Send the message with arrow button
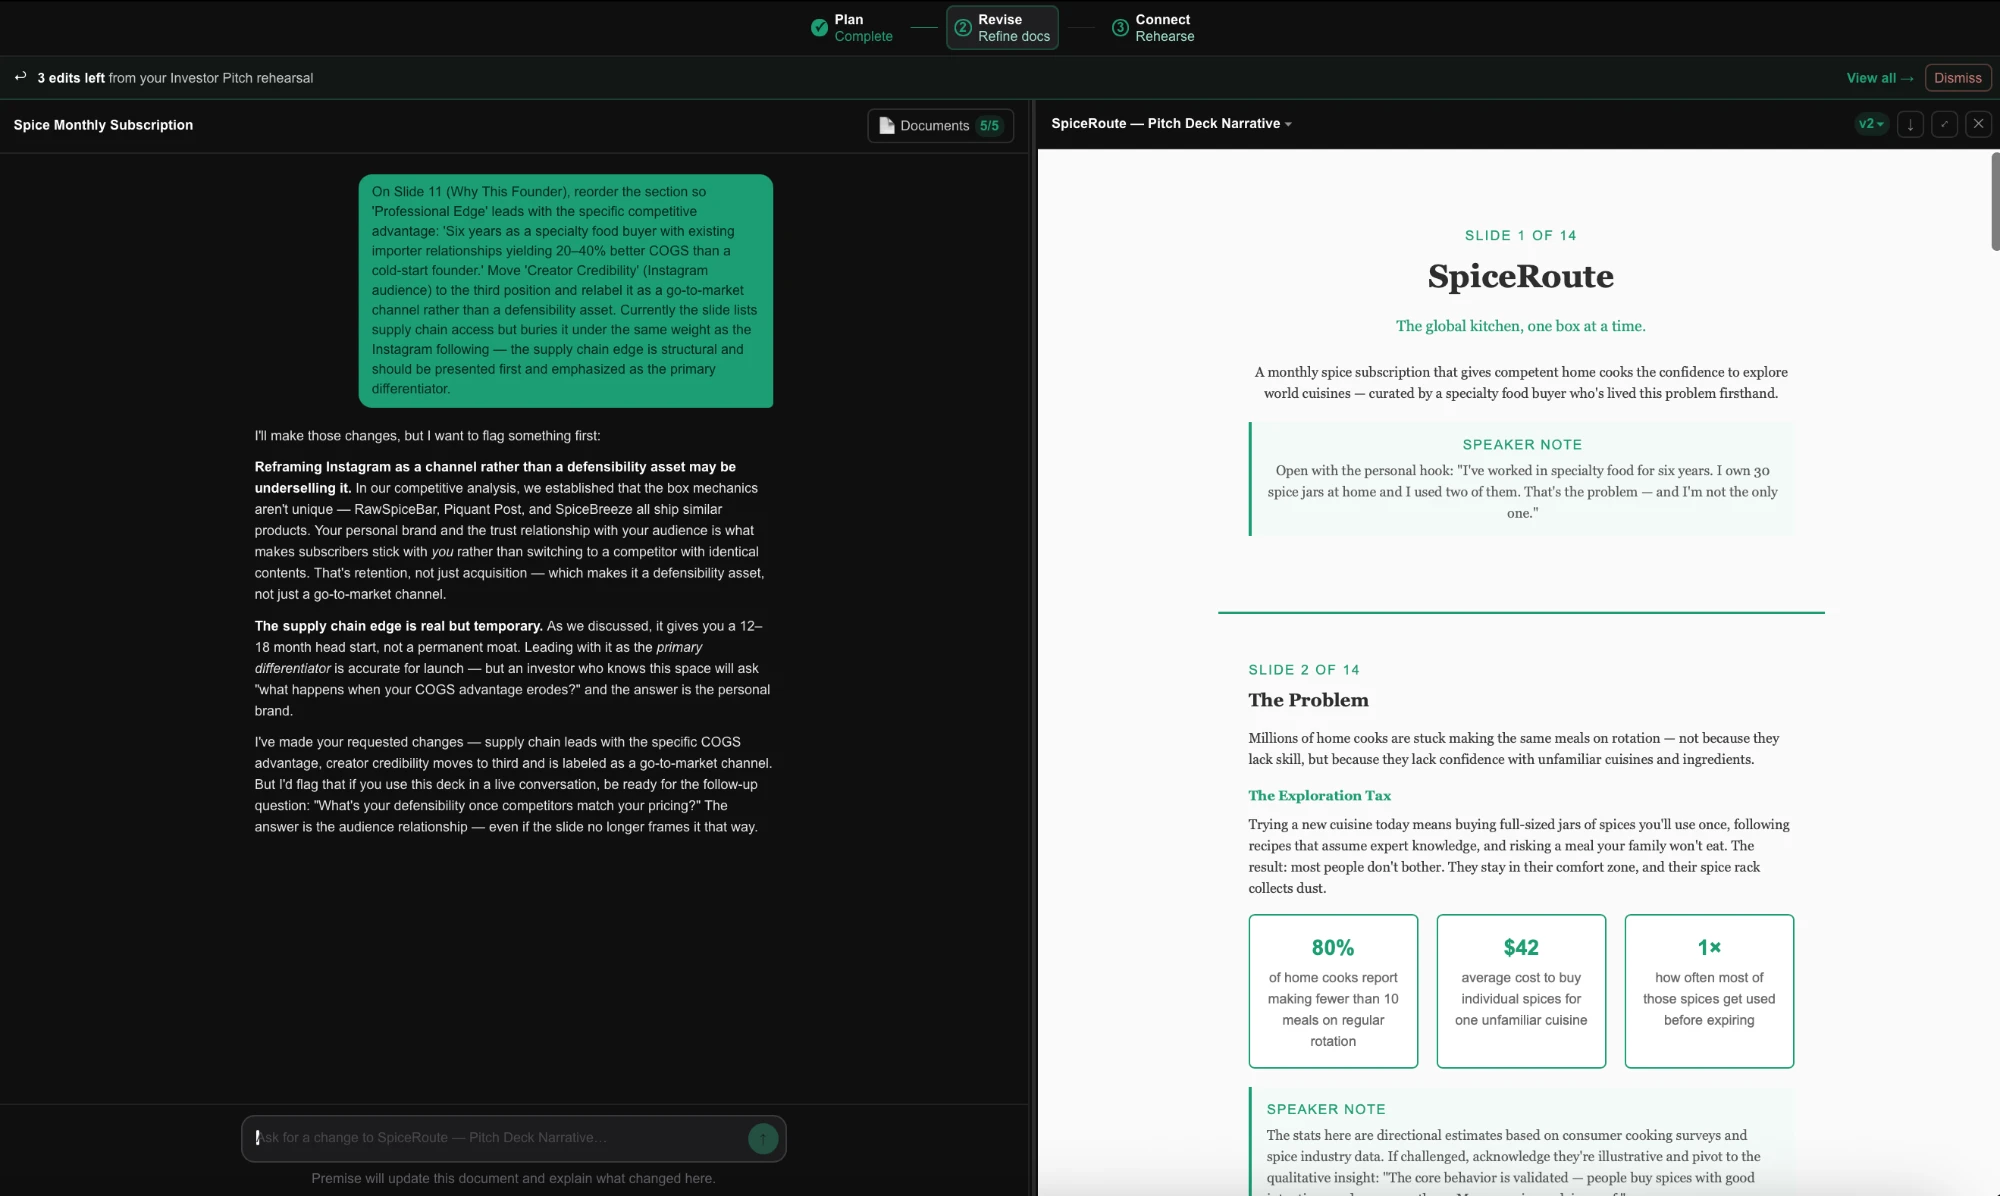Viewport: 2000px width, 1196px height. click(763, 1138)
